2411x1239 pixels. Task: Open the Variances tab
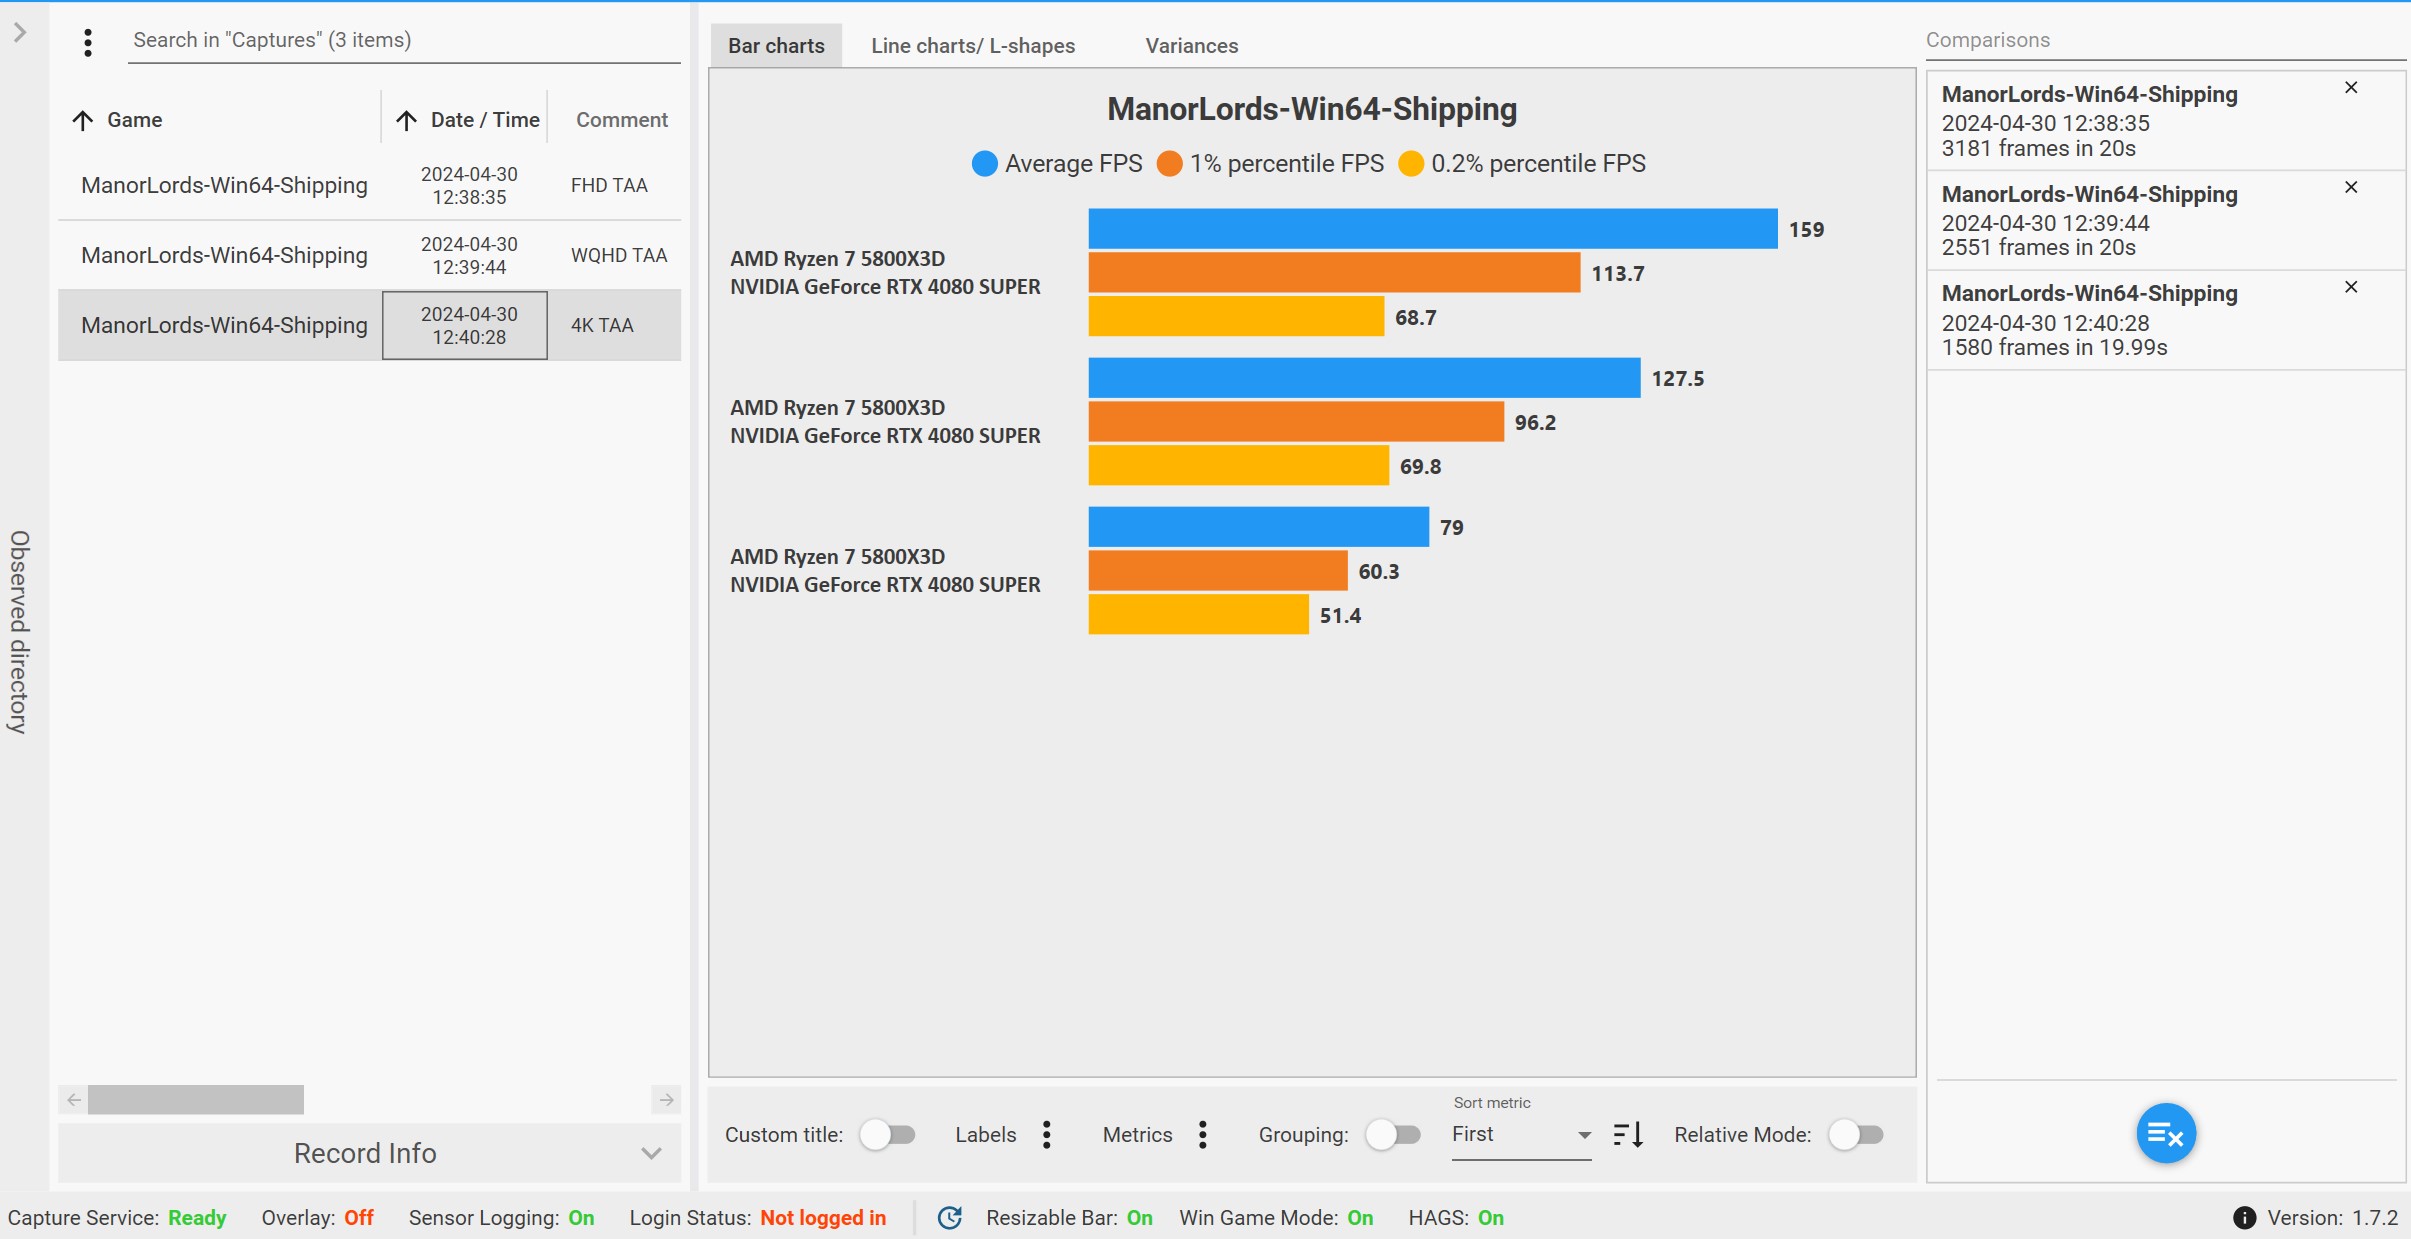click(x=1192, y=46)
